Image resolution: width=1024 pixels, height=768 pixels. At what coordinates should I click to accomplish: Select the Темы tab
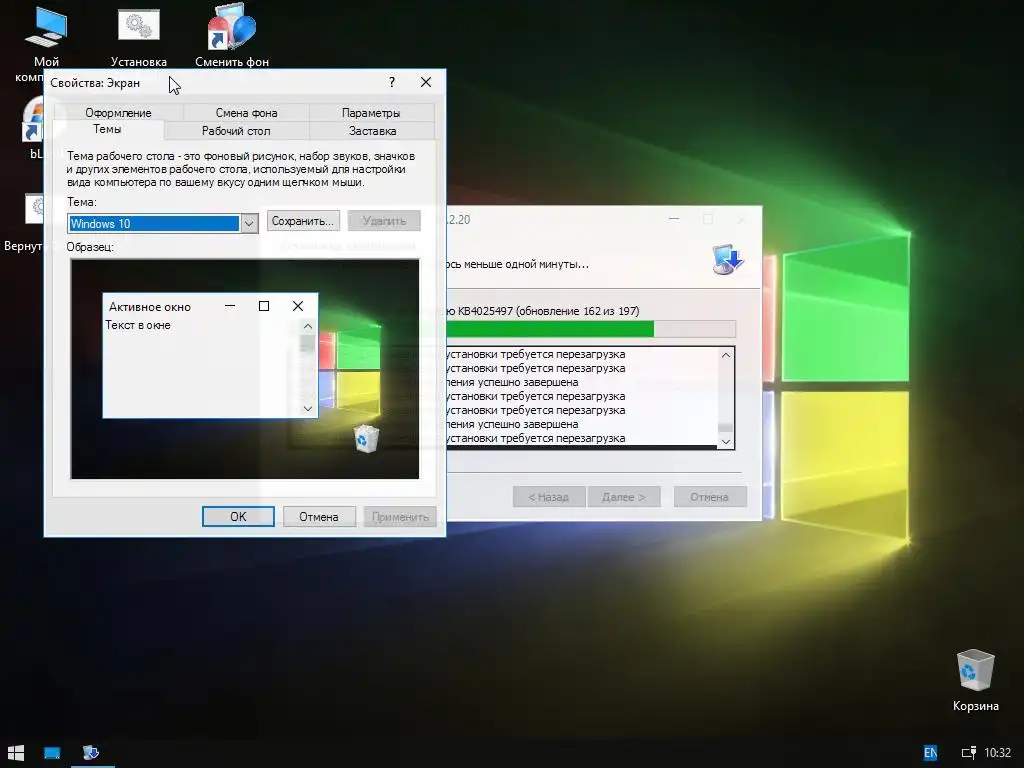(107, 129)
